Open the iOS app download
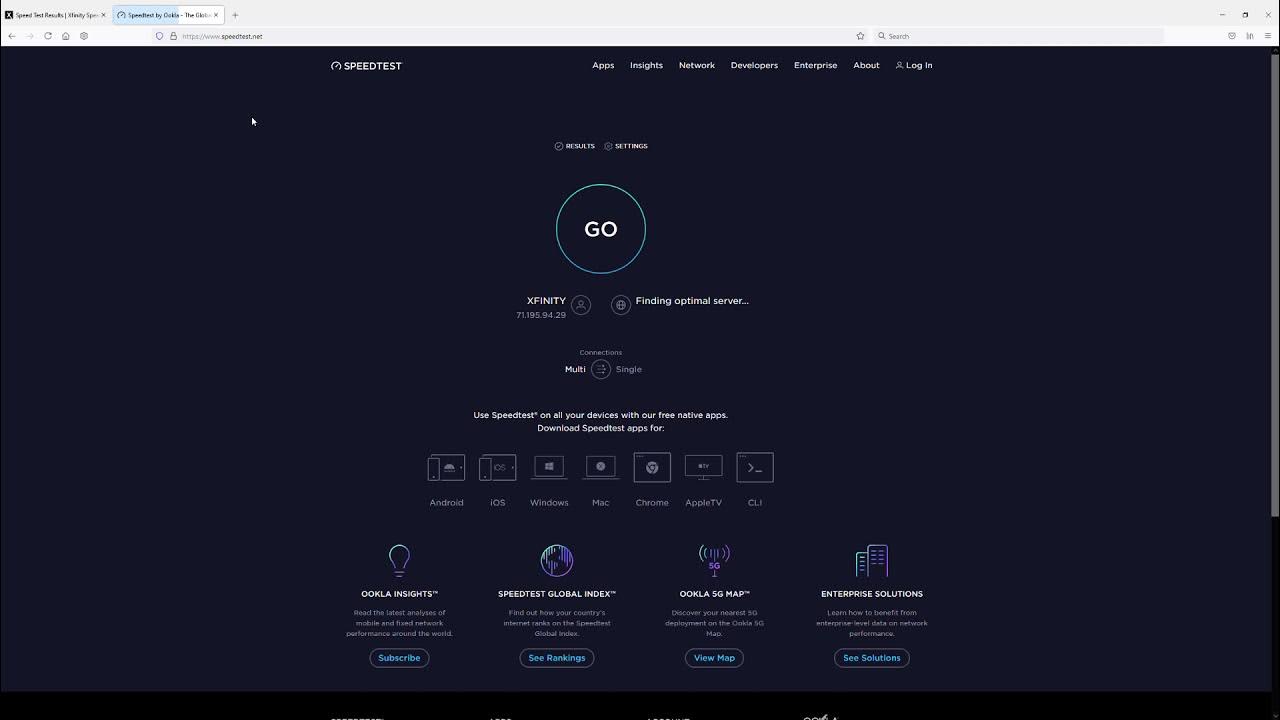Viewport: 1280px width, 720px height. pyautogui.click(x=498, y=481)
